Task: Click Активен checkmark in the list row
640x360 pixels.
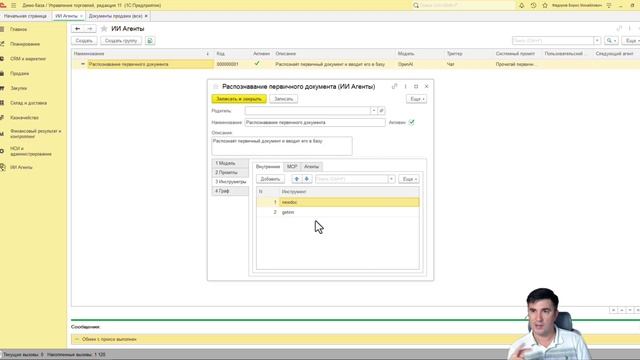Action: coord(257,64)
